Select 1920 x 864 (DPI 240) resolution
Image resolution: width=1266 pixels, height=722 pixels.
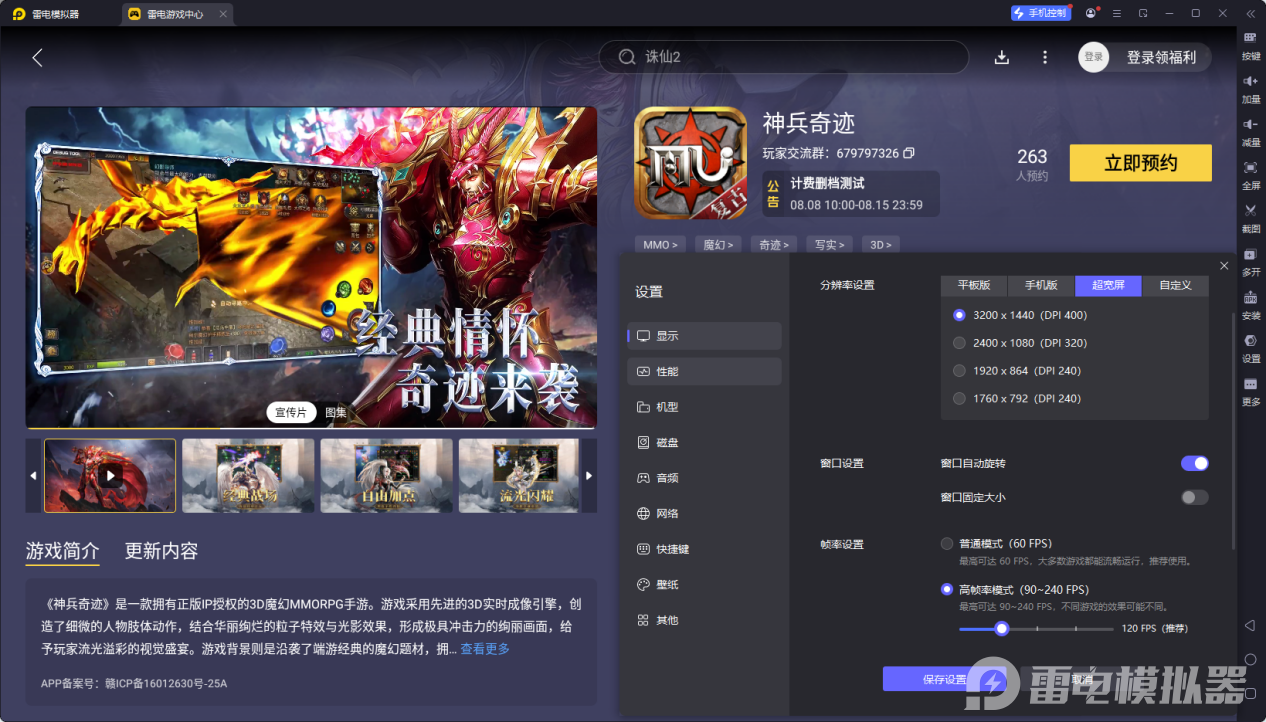pos(960,371)
